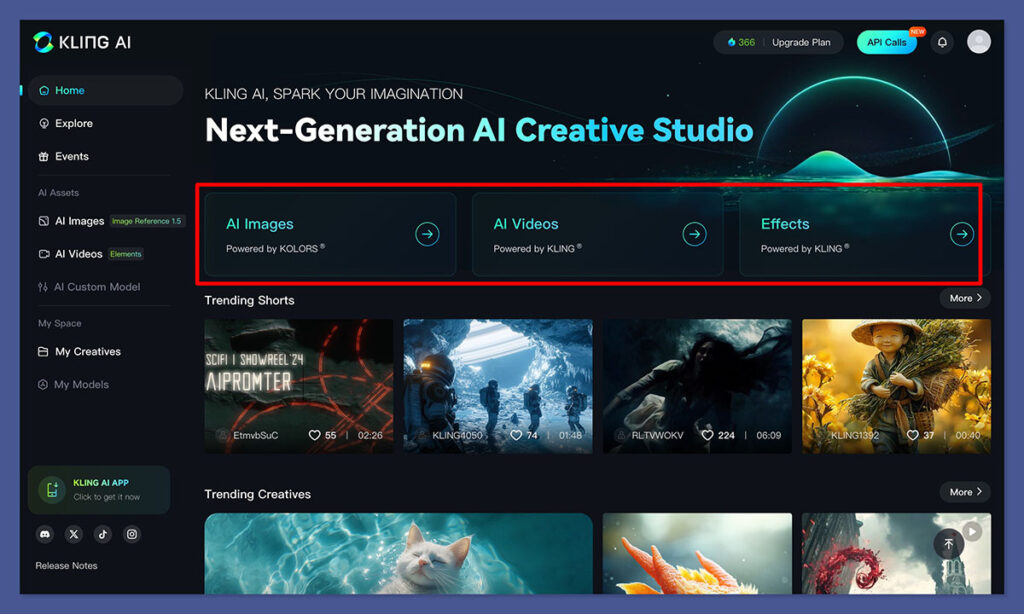This screenshot has width=1024, height=614.
Task: Open the sleeping white cat thumbnail
Action: [x=398, y=555]
